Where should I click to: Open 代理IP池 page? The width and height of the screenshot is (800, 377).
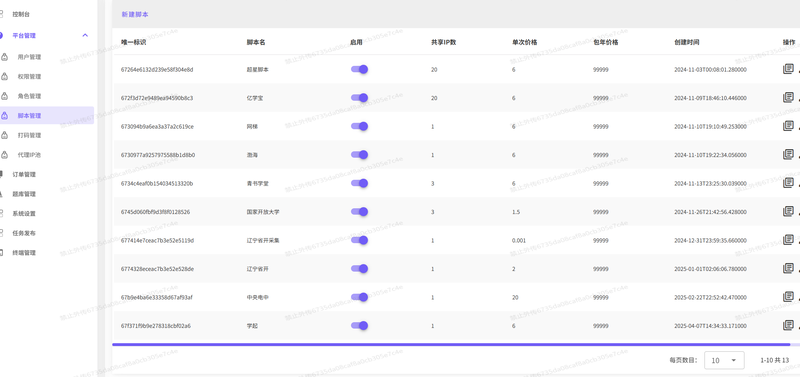pyautogui.click(x=29, y=155)
